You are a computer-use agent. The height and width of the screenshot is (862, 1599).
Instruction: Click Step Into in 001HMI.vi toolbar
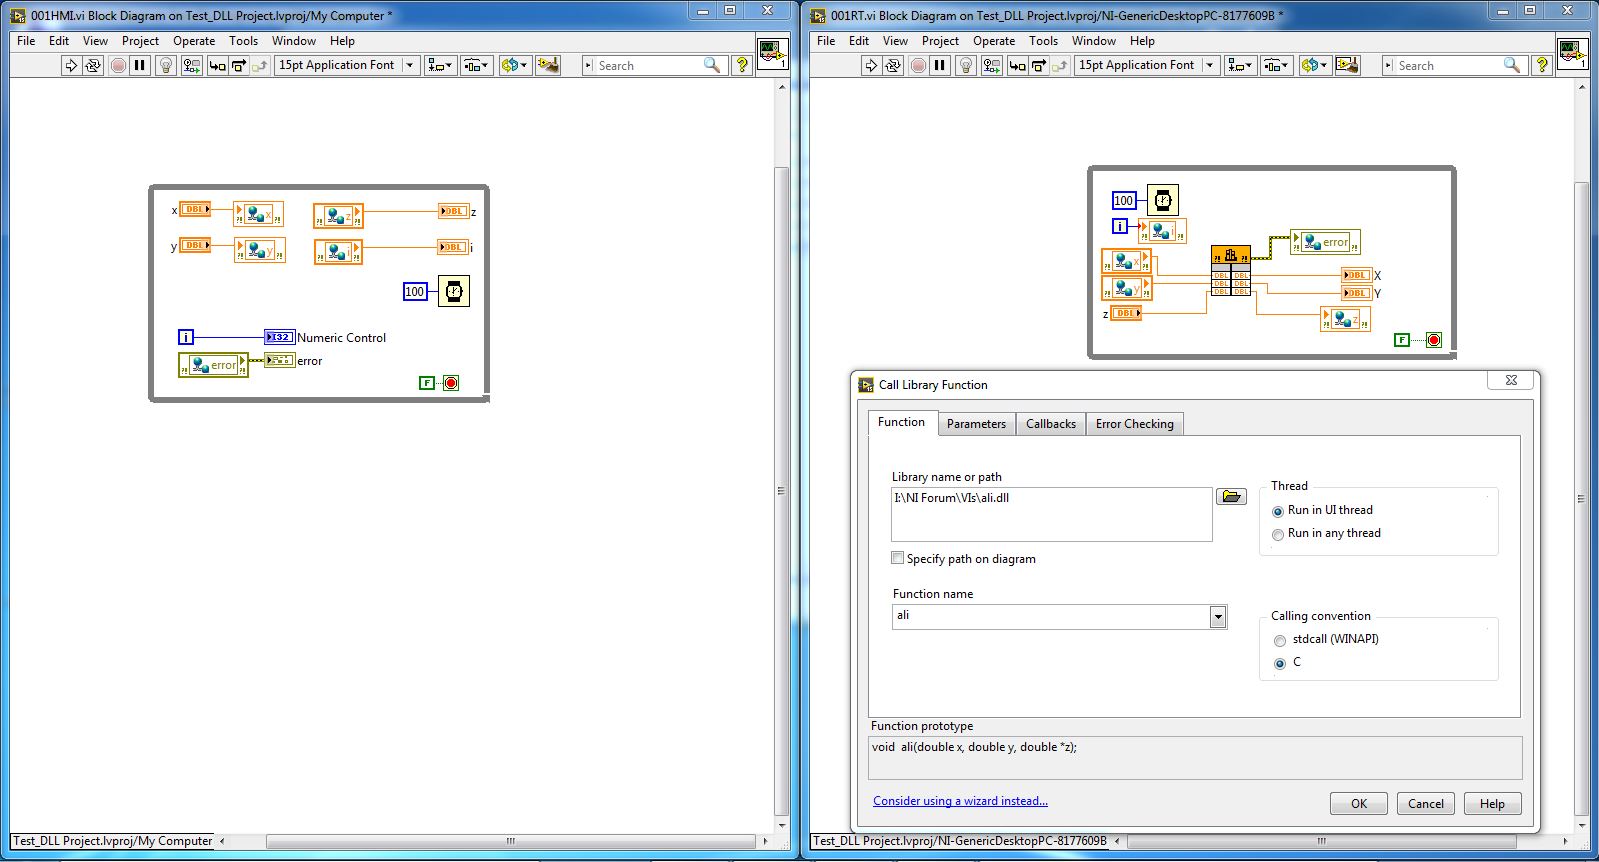pyautogui.click(x=217, y=65)
